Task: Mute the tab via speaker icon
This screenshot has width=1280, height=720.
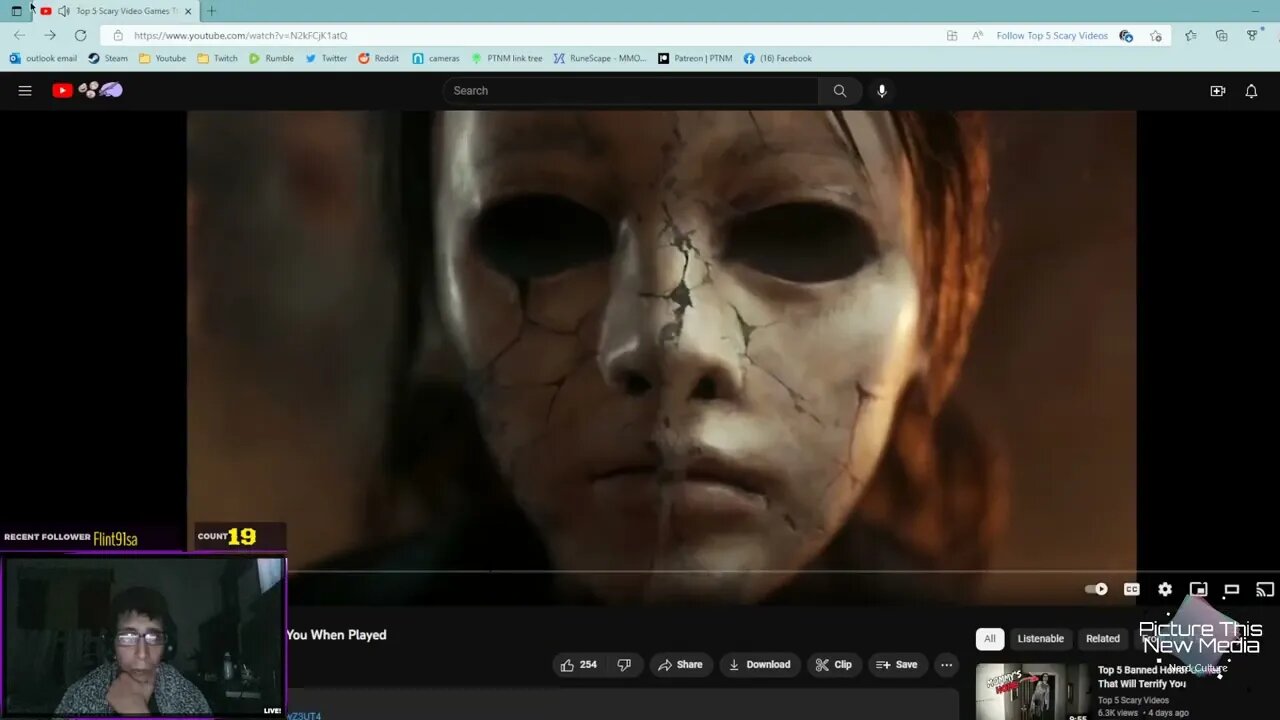Action: [64, 11]
